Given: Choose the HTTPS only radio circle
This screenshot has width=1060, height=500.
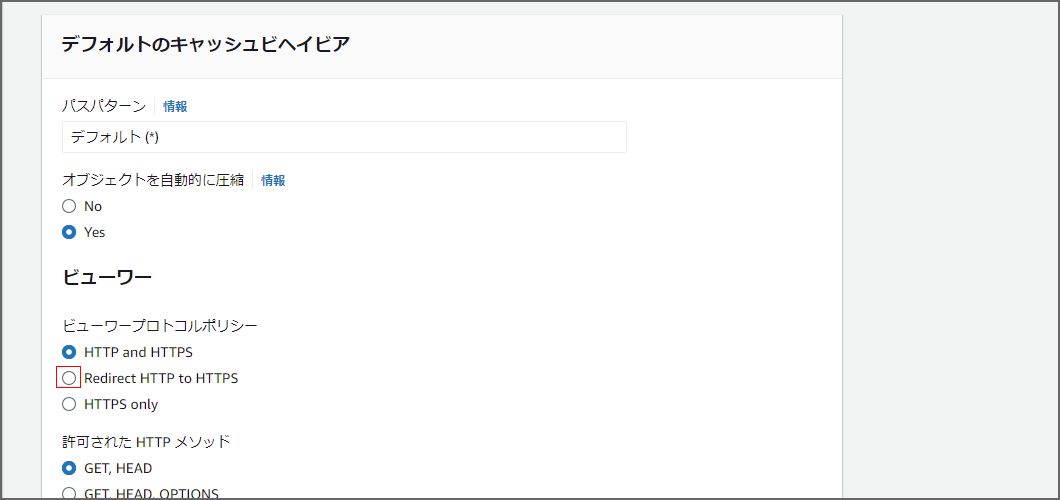Looking at the screenshot, I should [x=69, y=405].
